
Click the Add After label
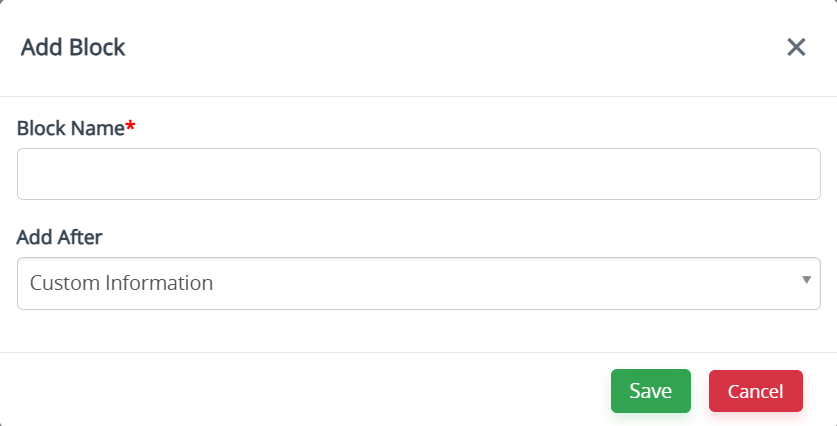tap(59, 237)
